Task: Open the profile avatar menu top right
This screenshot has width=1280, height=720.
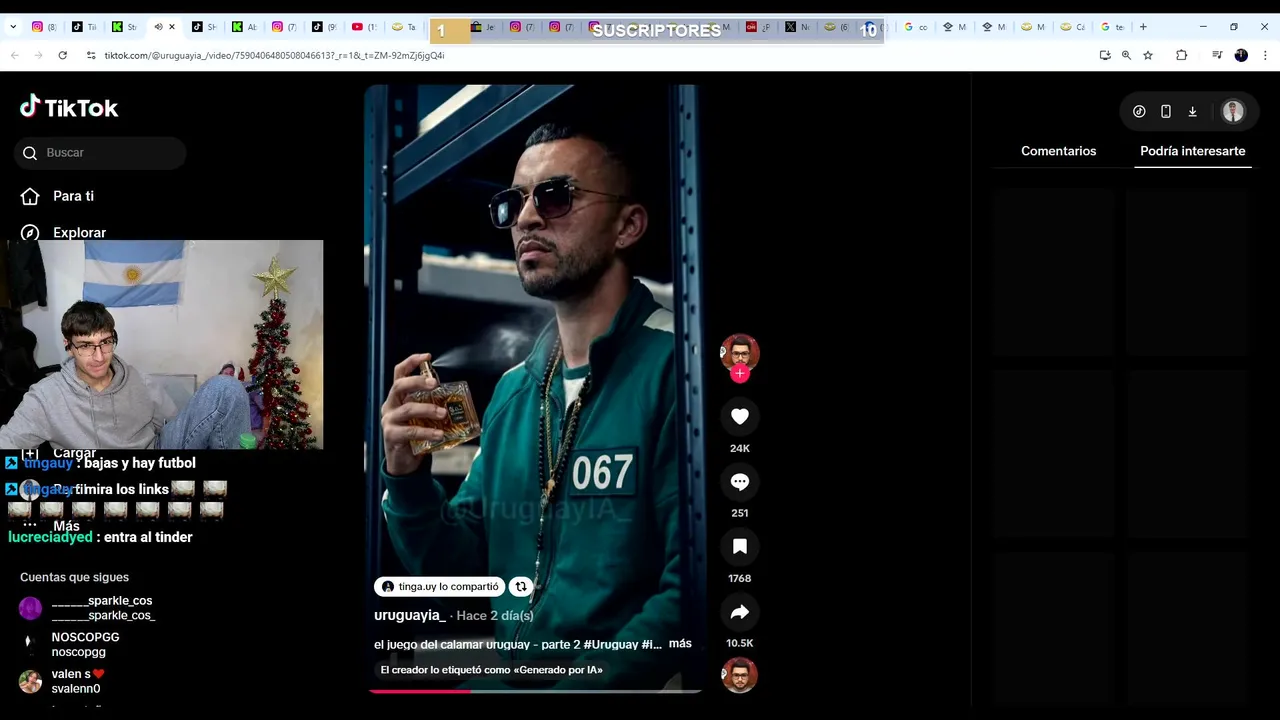Action: pyautogui.click(x=1233, y=112)
